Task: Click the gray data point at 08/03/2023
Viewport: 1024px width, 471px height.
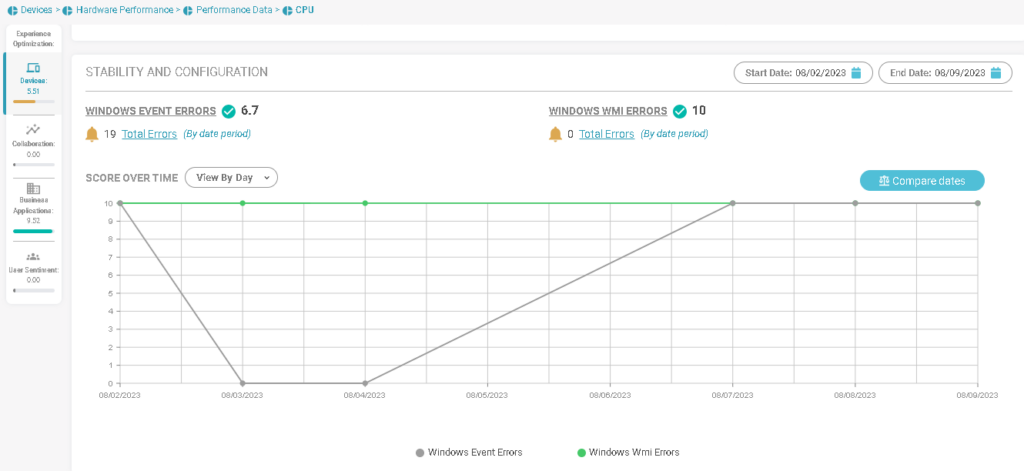Action: [242, 383]
